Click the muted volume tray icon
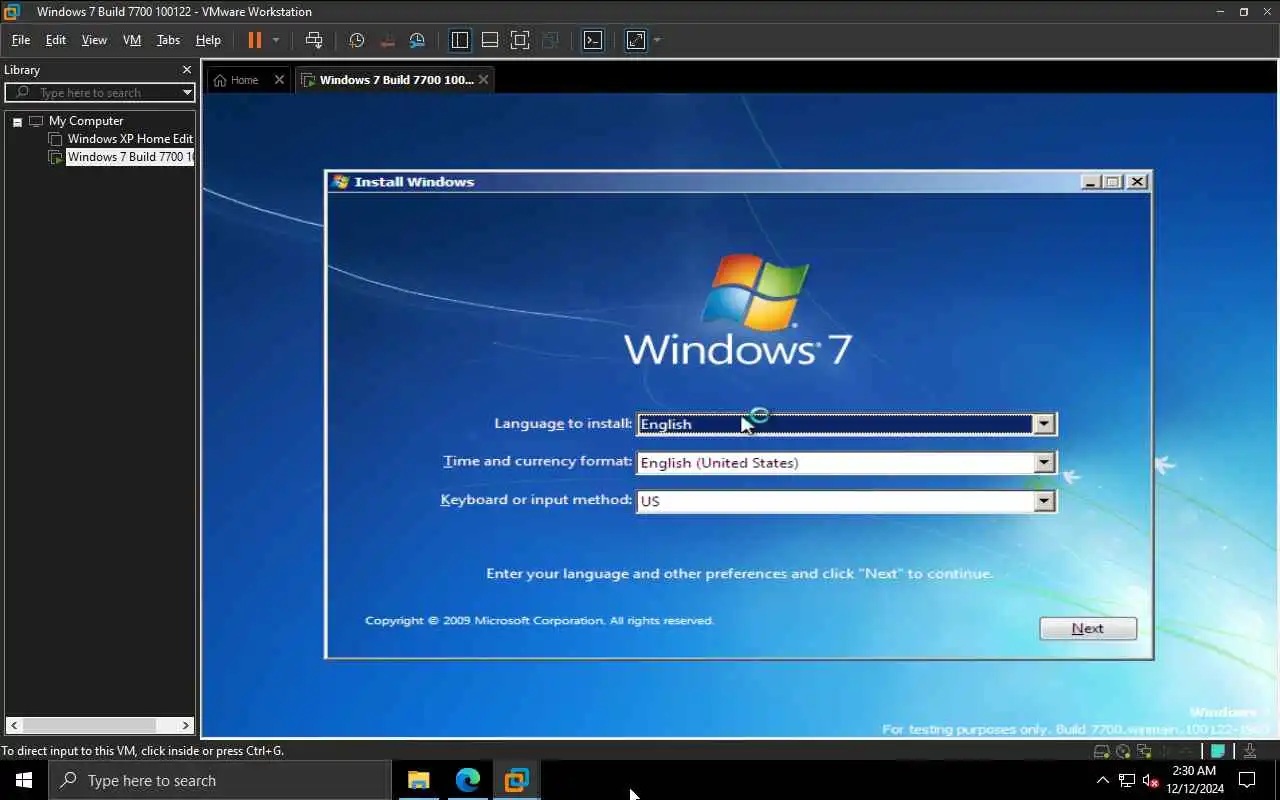The width and height of the screenshot is (1280, 800). pos(1151,780)
